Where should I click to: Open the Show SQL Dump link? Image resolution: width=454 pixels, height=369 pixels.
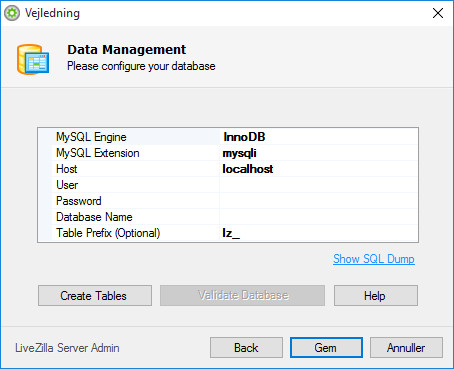(x=374, y=259)
